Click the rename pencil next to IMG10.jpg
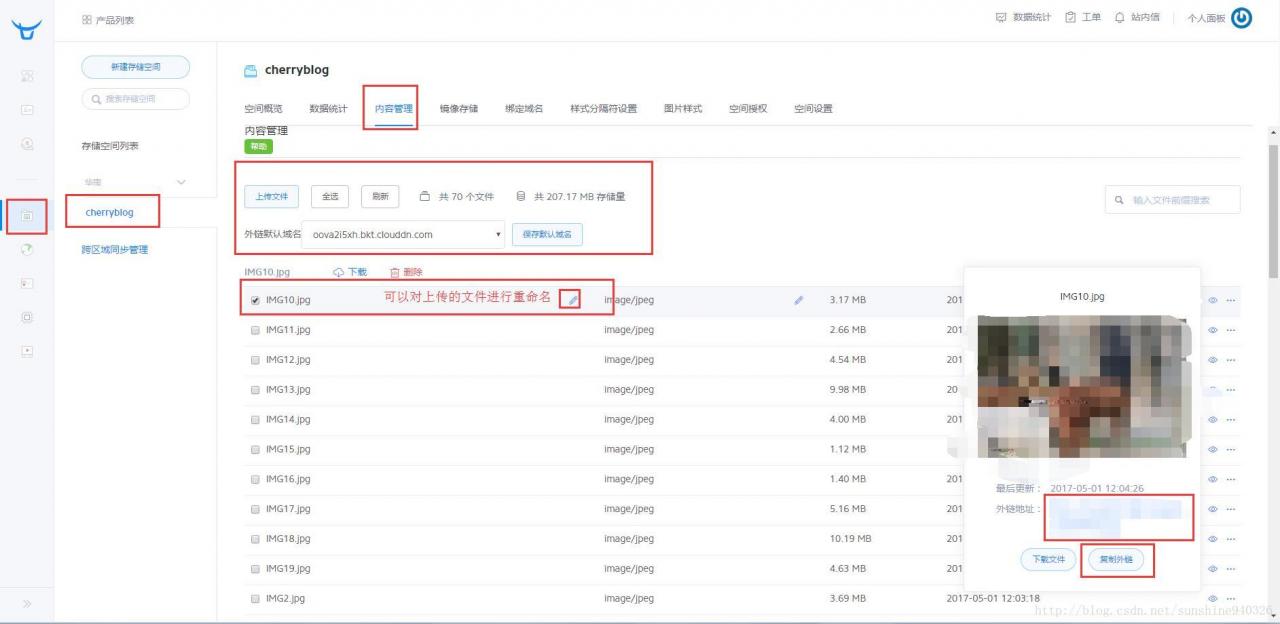The width and height of the screenshot is (1280, 624). point(573,300)
